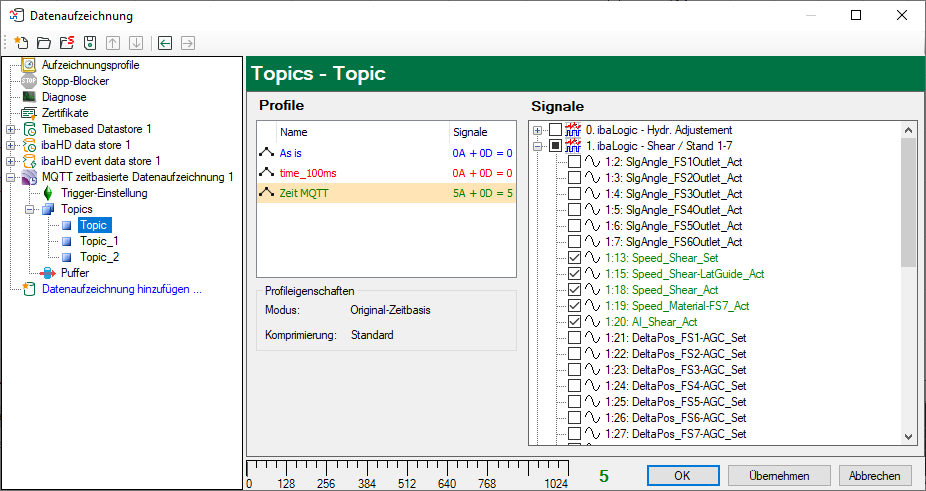Click the Stopp-Blocker stop sign icon
The height and width of the screenshot is (491, 926).
(29, 81)
